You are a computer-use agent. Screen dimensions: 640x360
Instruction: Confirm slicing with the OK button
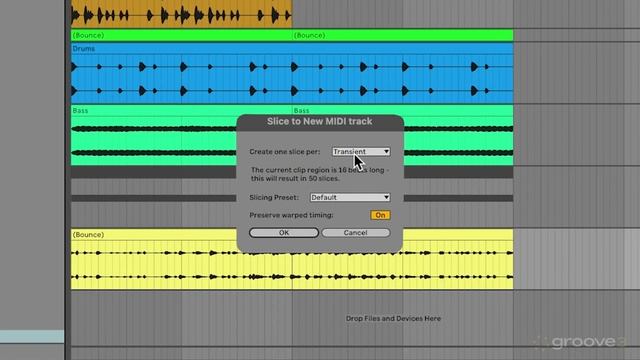click(284, 233)
